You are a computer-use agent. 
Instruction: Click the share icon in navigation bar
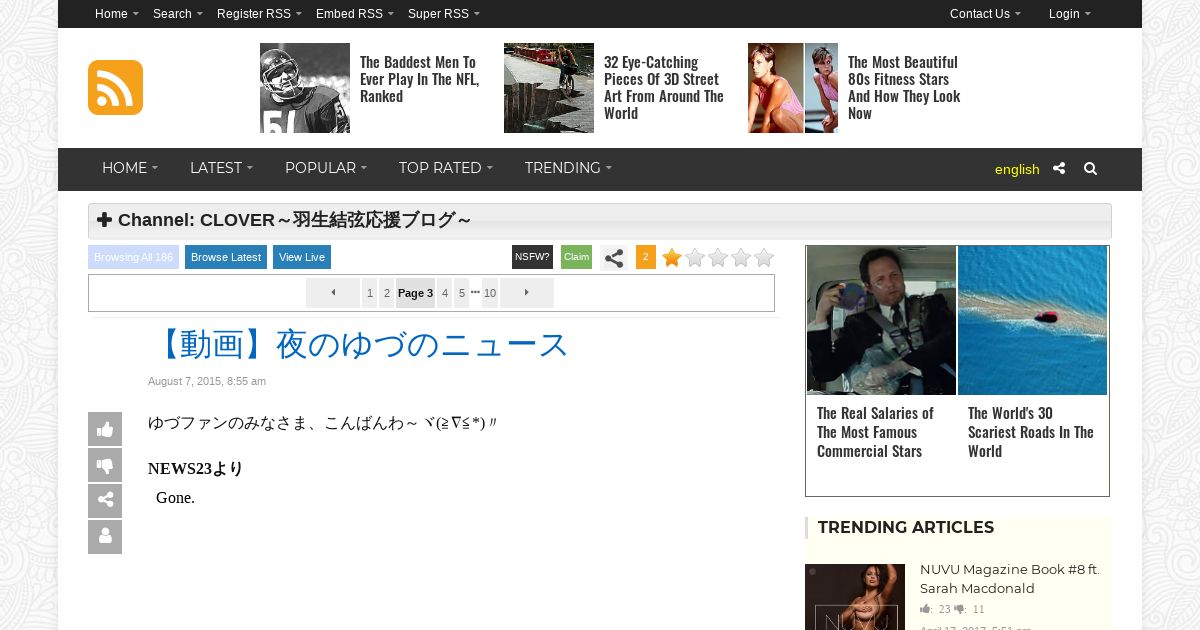point(1059,169)
